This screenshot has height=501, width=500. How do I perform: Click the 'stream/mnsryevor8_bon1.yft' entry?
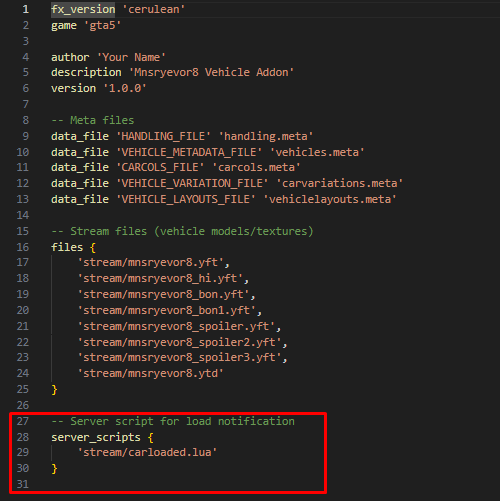166,310
